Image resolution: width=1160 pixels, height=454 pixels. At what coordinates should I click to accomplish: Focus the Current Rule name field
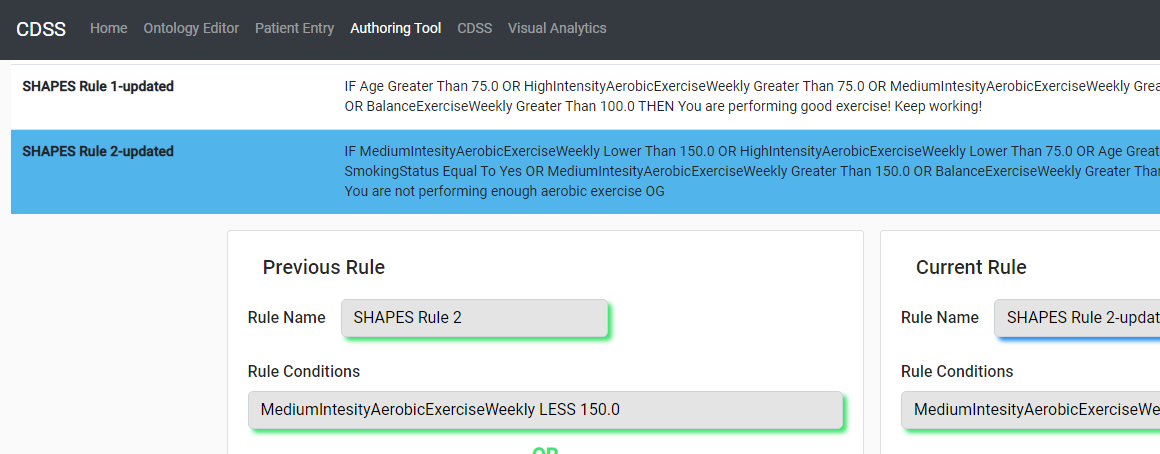1077,318
